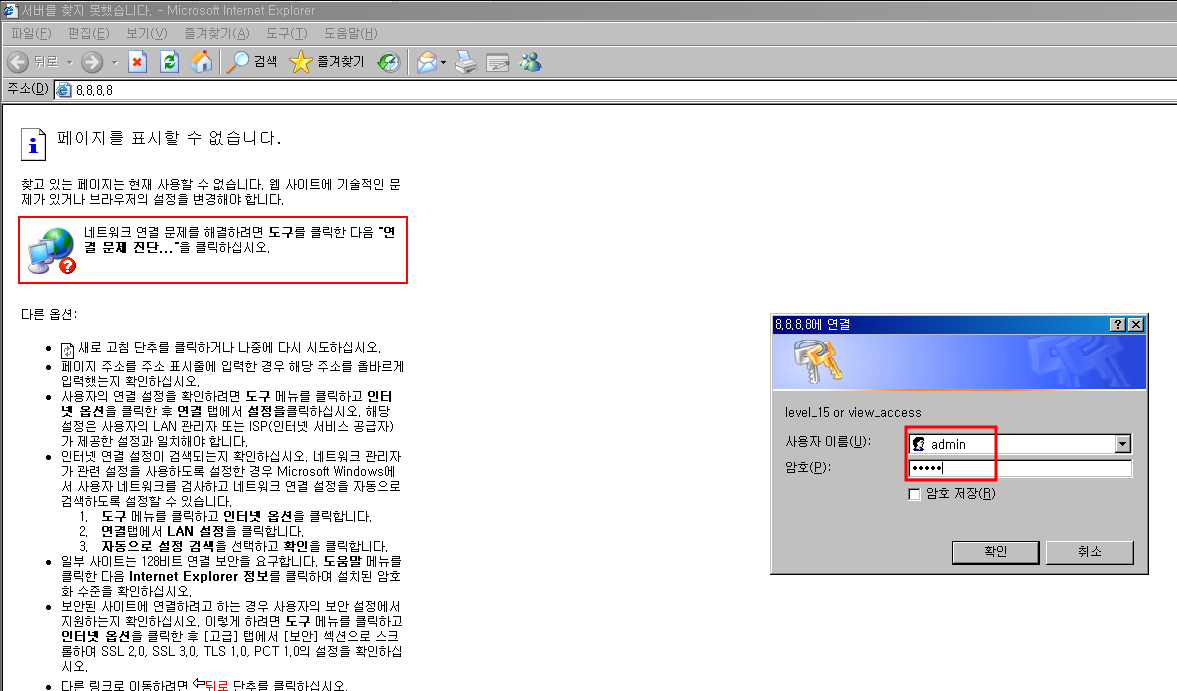Expand the username combo box dropdown arrow

tap(1122, 444)
